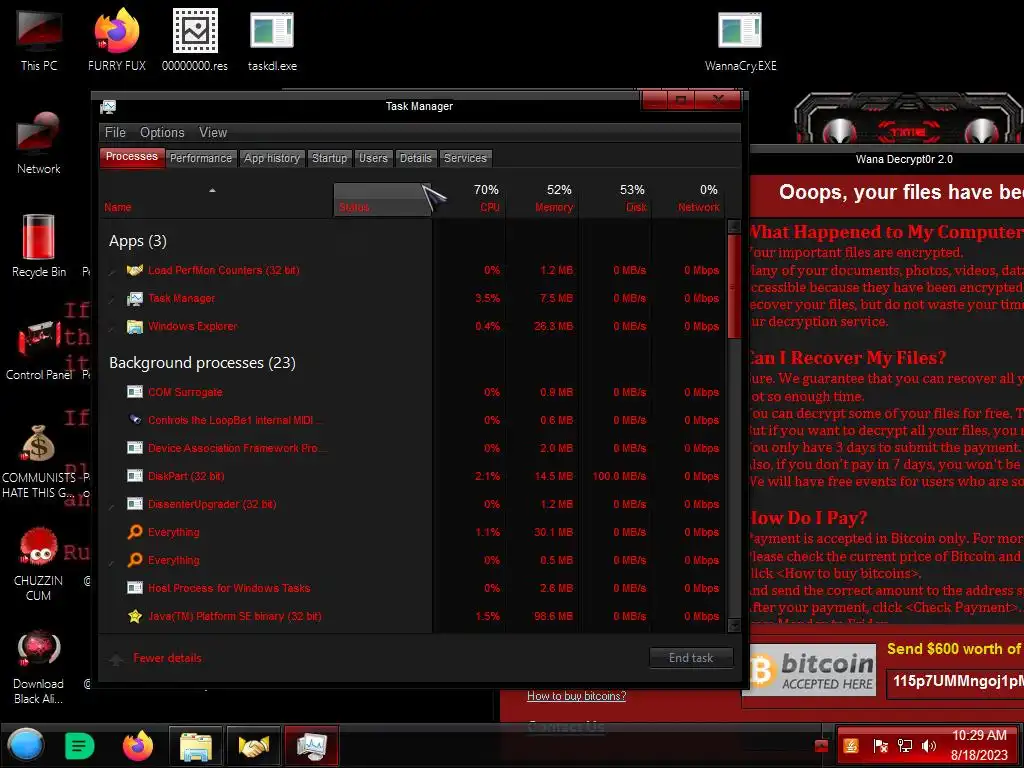Click the scrollbar down arrow in Task Manager

(734, 625)
